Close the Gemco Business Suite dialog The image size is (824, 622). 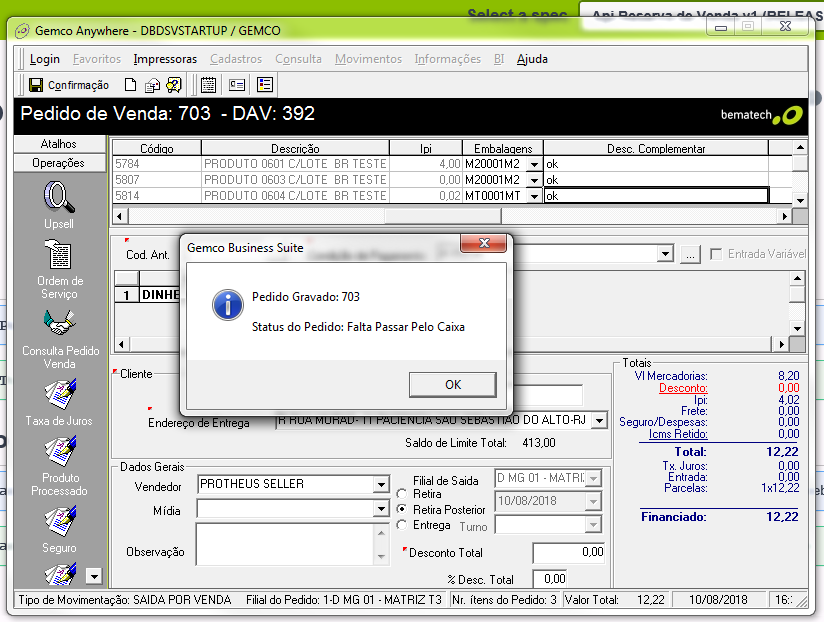tap(484, 243)
